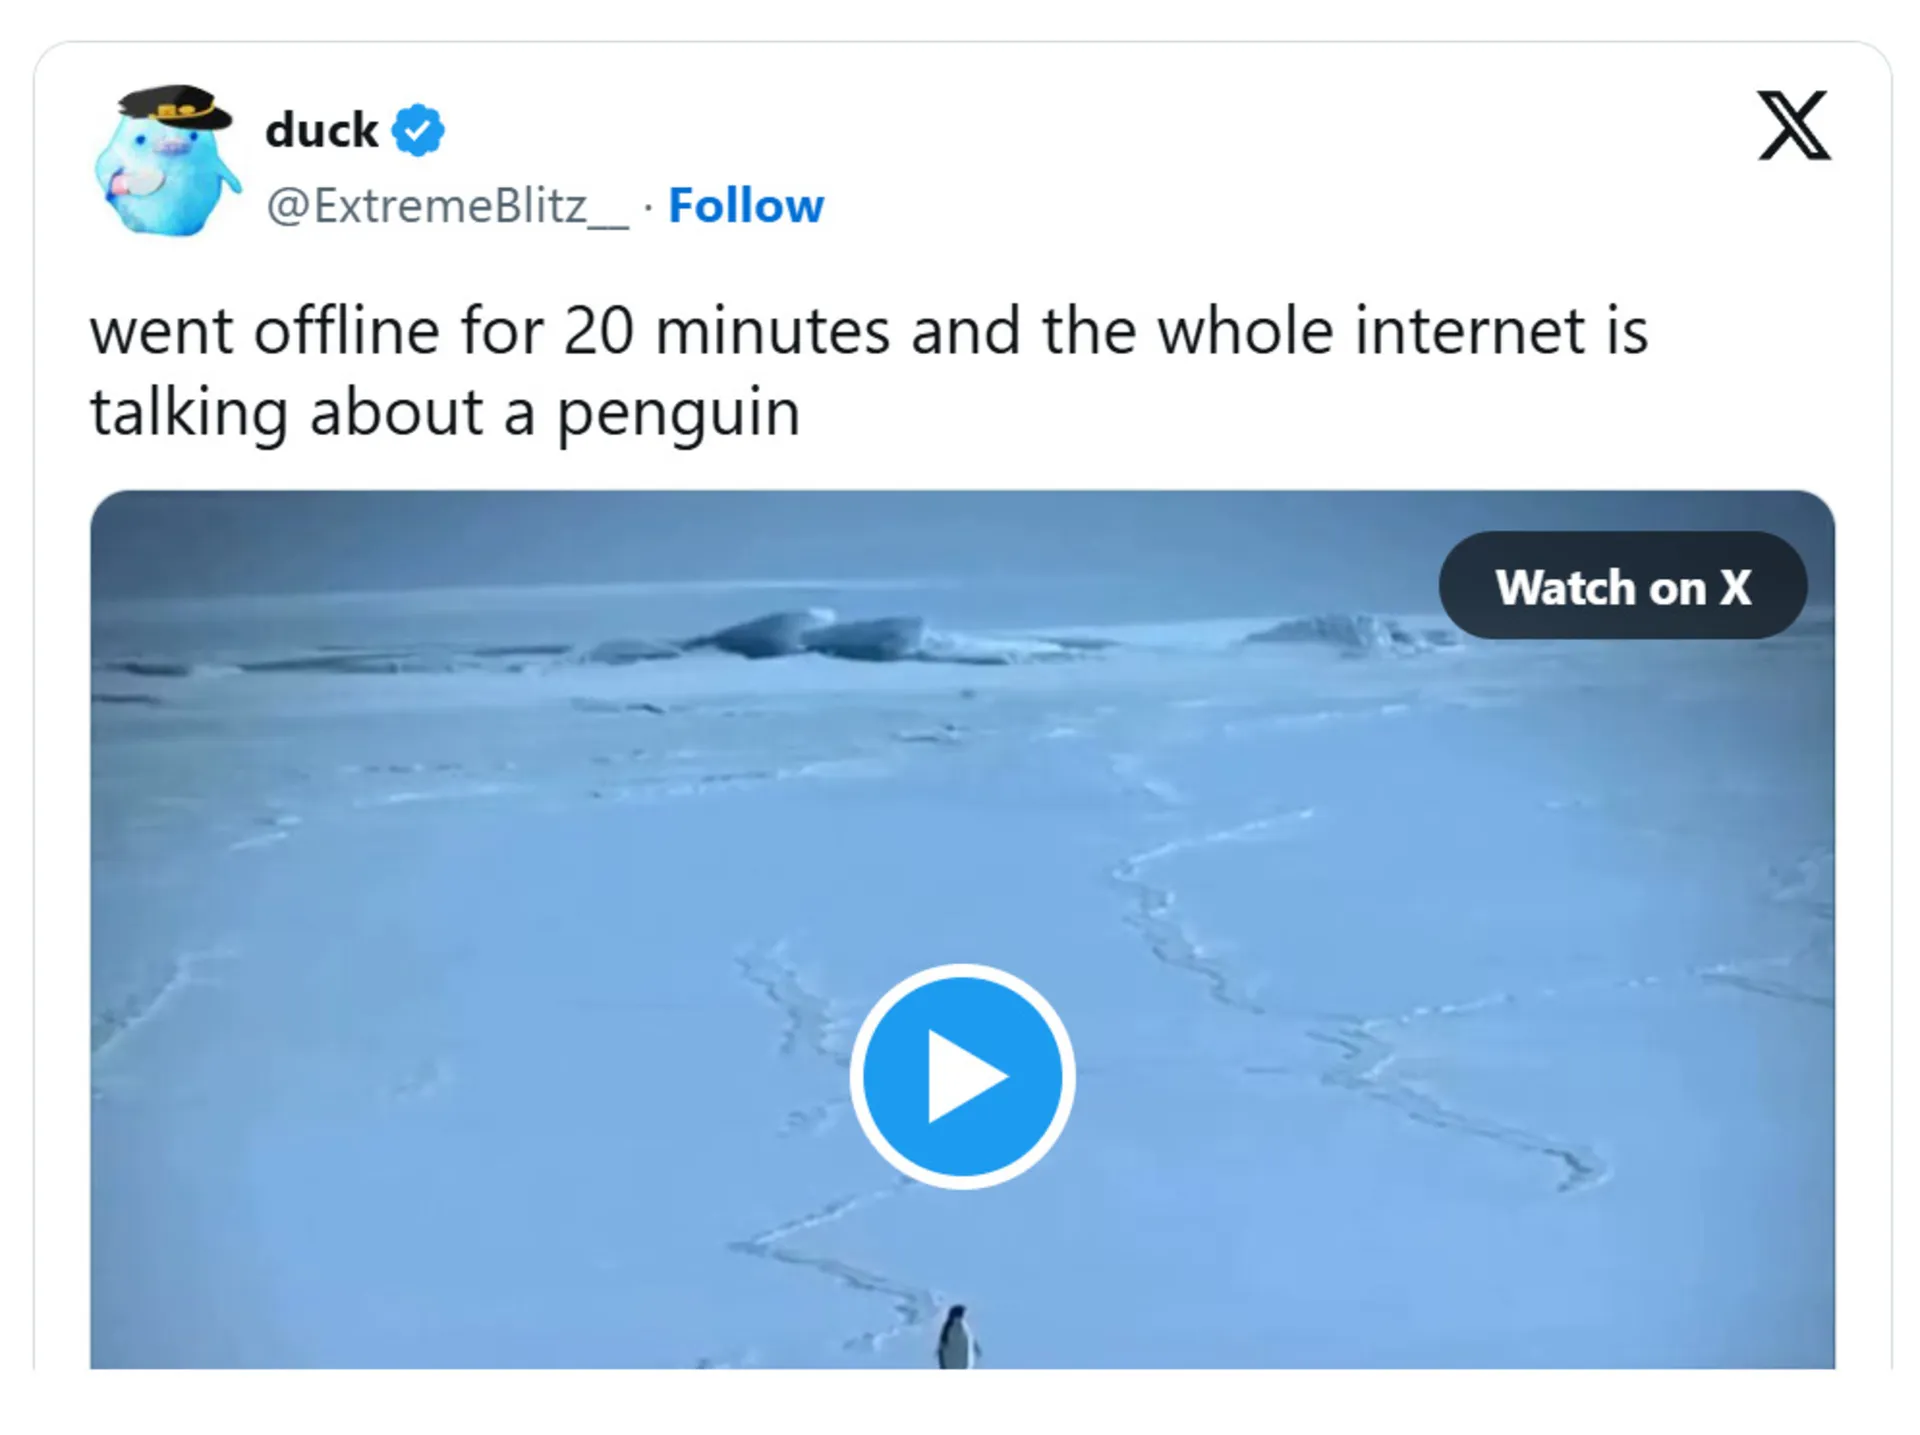
Task: Follow the @ExtremeBlitz__ account
Action: pyautogui.click(x=746, y=206)
